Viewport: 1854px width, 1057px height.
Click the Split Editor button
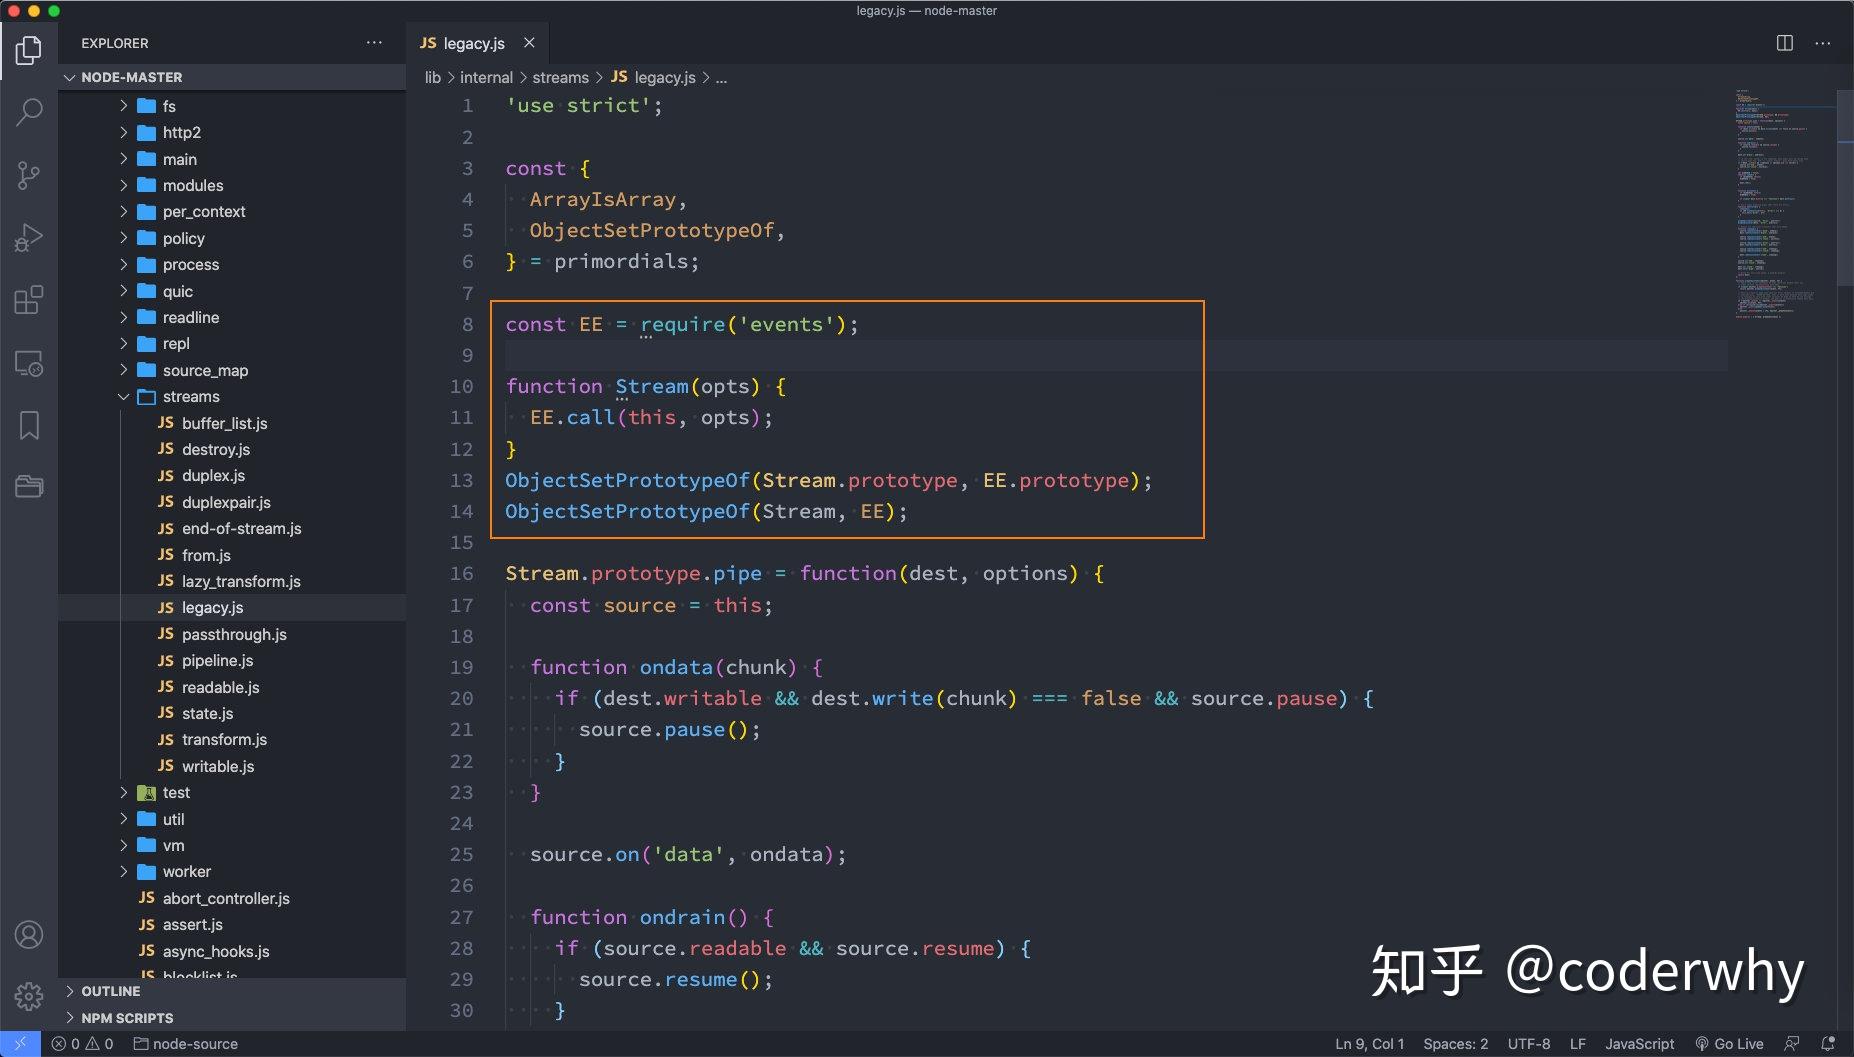1784,42
